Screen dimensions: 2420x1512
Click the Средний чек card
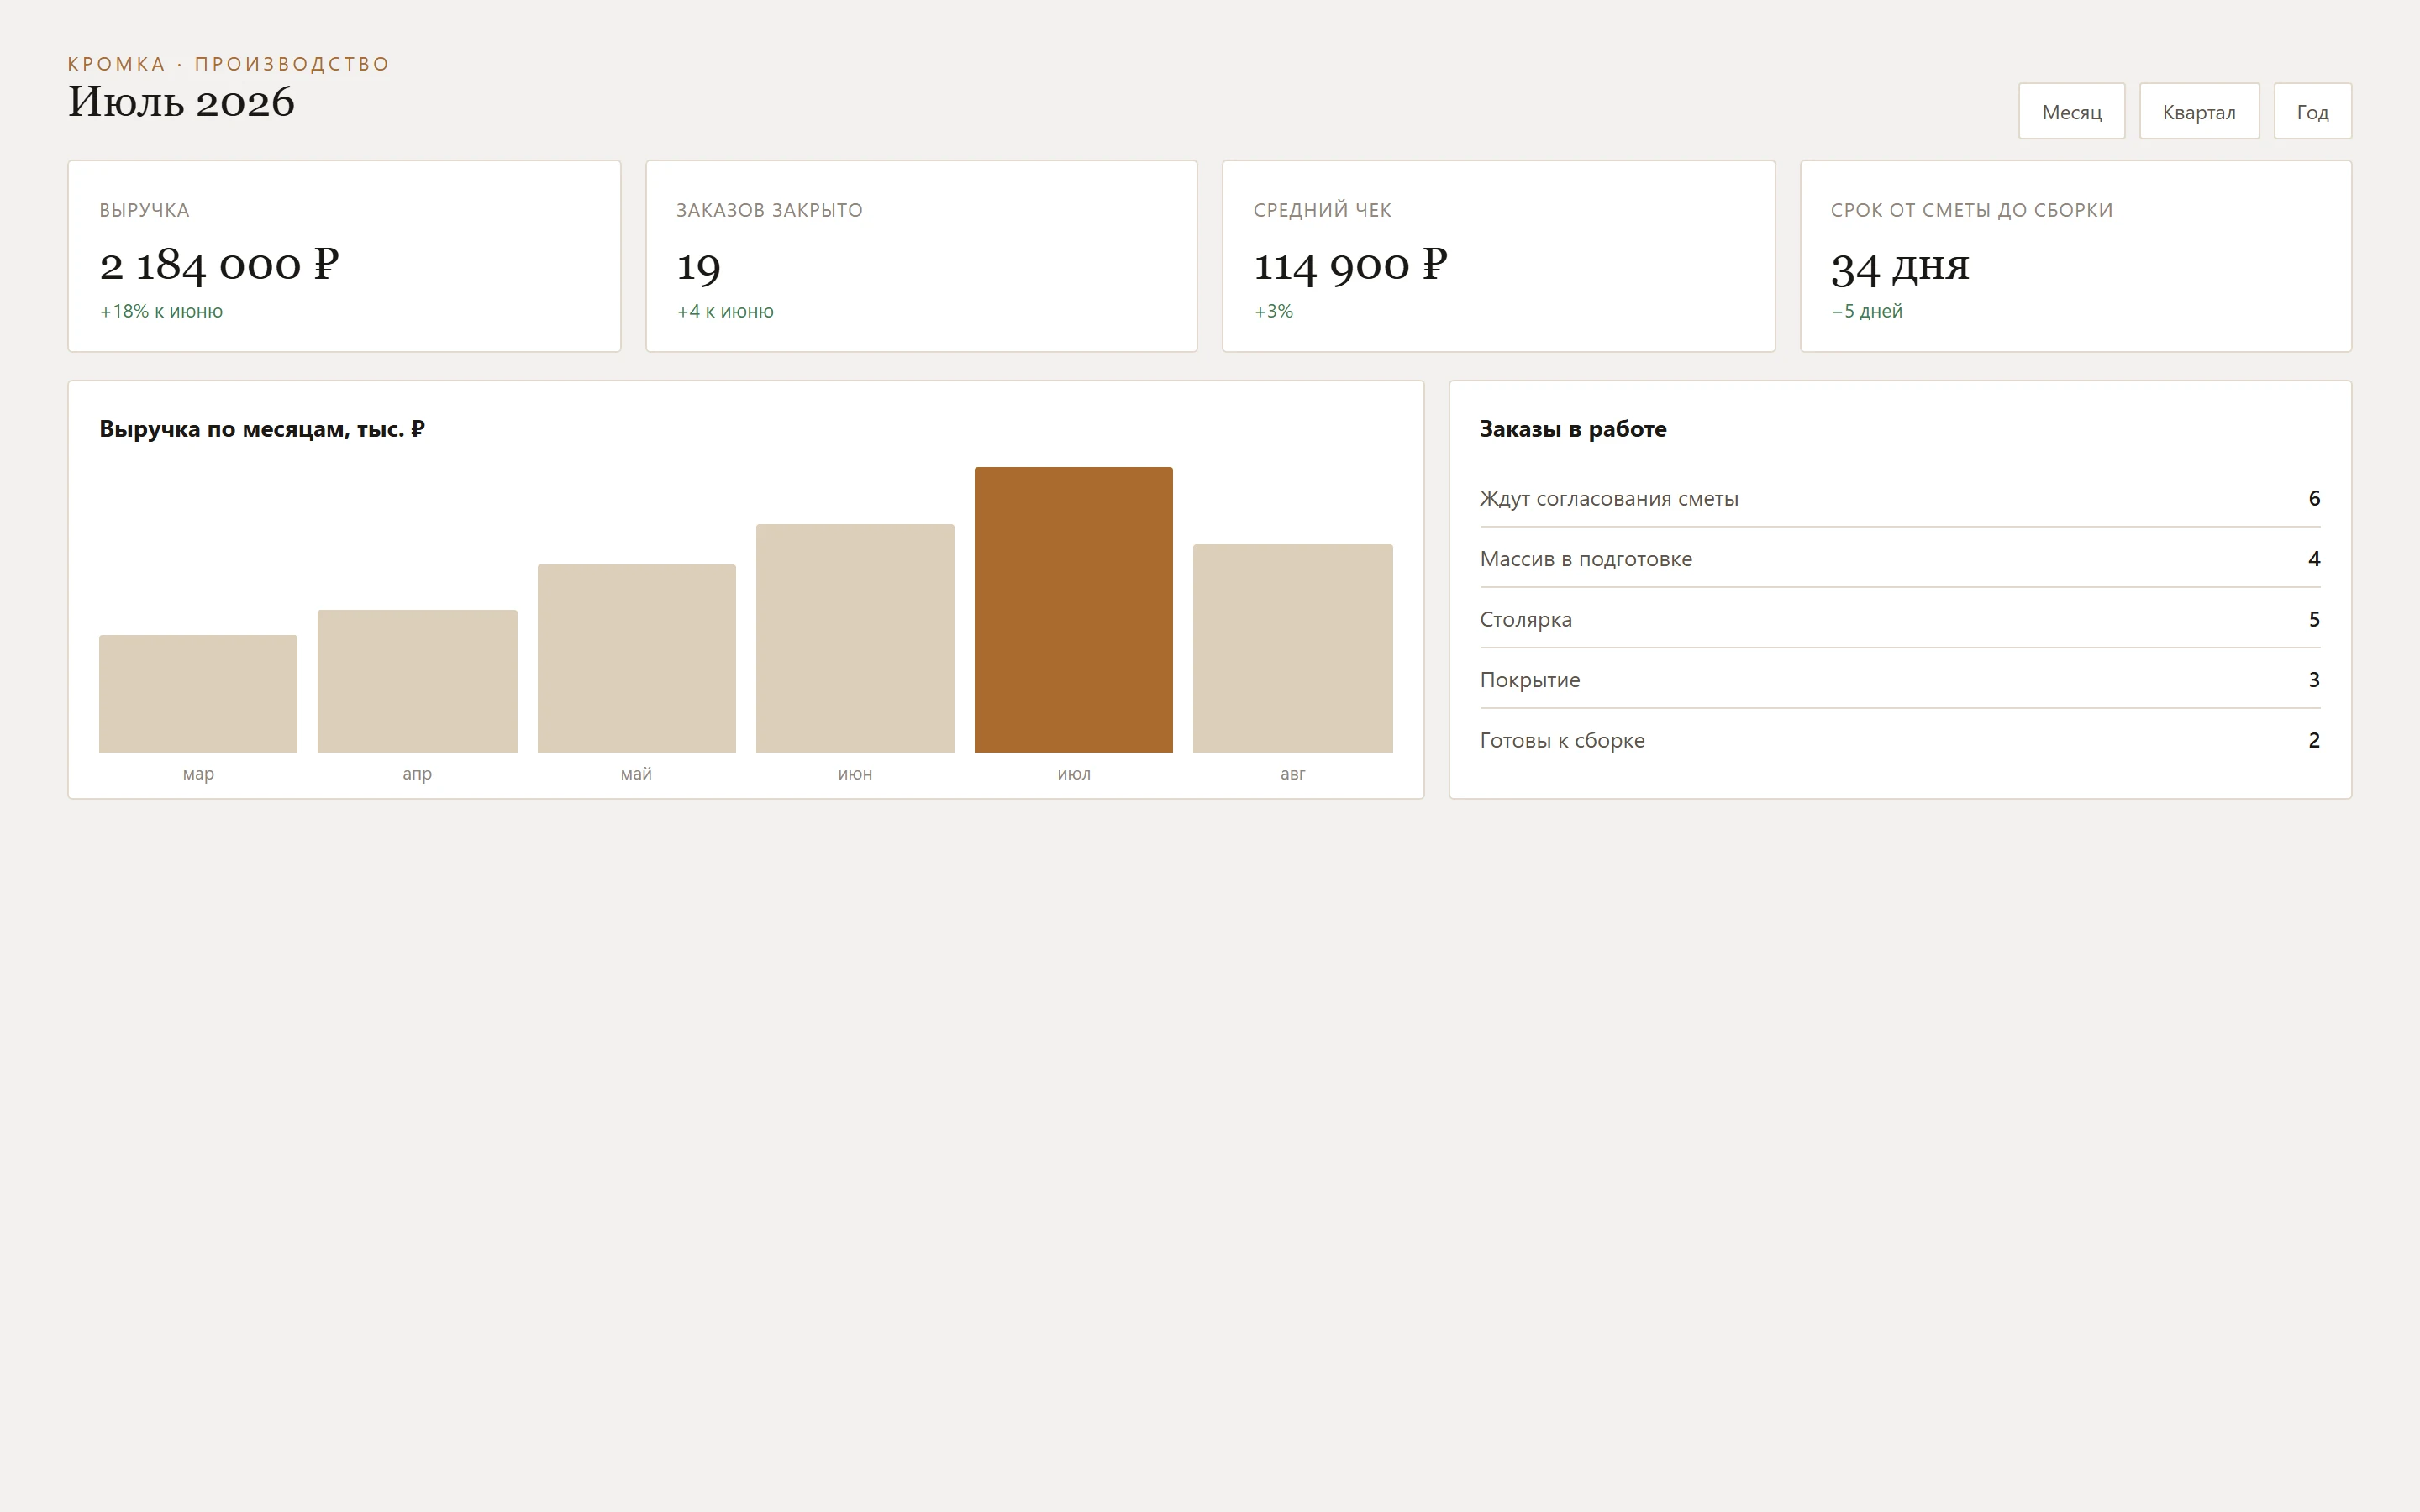(x=1498, y=256)
